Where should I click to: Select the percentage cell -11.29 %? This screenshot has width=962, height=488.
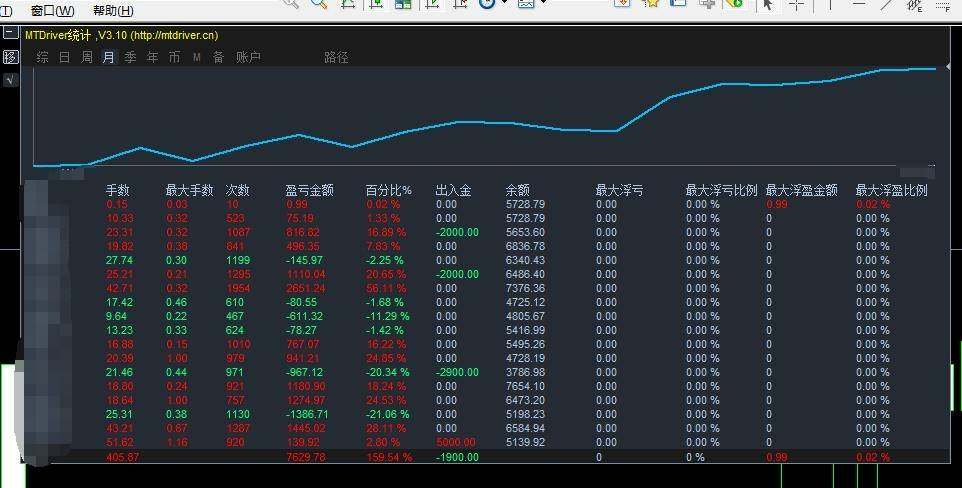click(x=388, y=316)
